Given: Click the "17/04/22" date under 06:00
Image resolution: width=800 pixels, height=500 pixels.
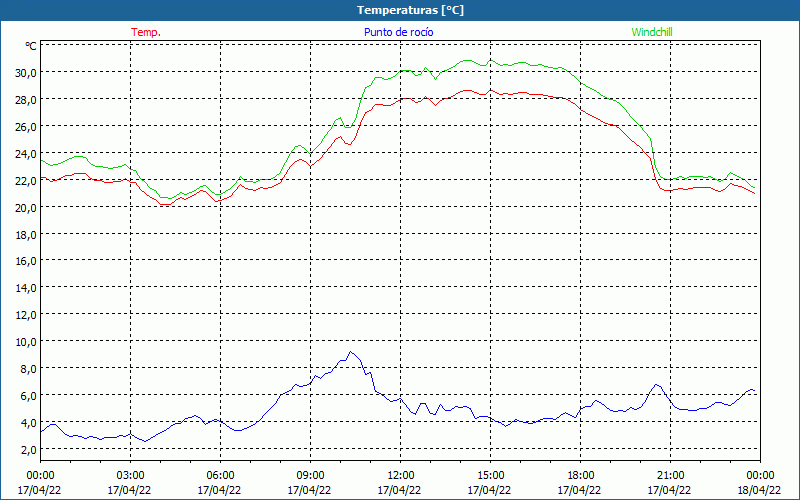Looking at the screenshot, I should click(219, 490).
